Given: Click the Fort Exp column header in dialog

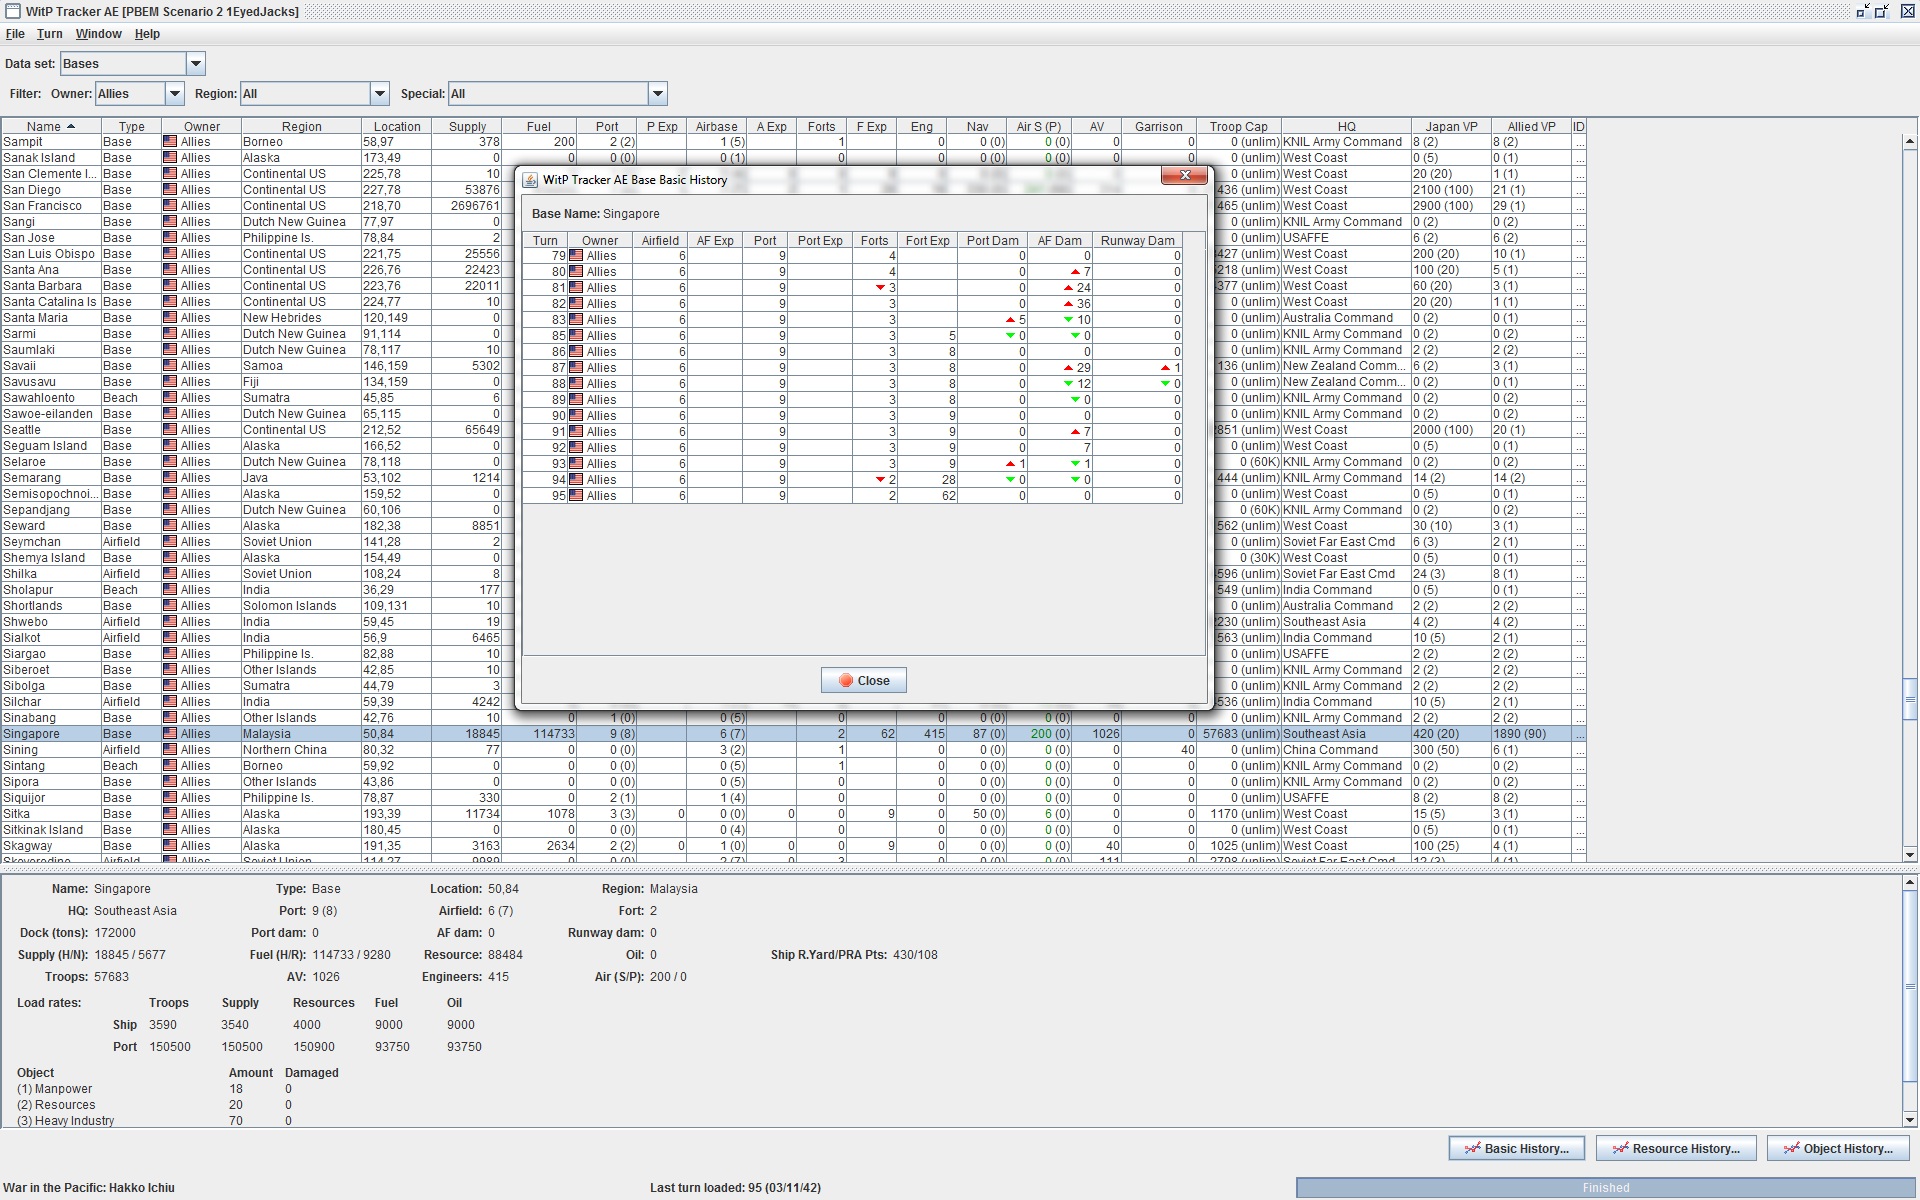Looking at the screenshot, I should point(927,241).
